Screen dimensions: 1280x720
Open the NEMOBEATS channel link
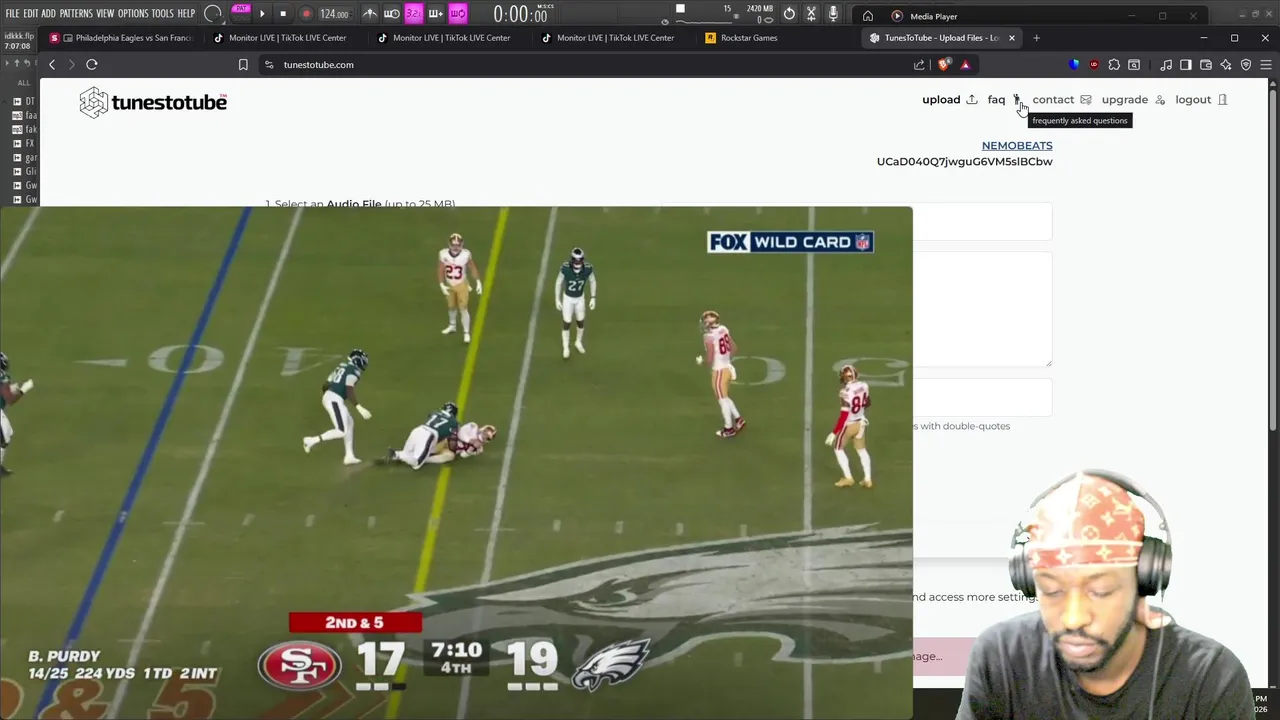coord(1017,146)
